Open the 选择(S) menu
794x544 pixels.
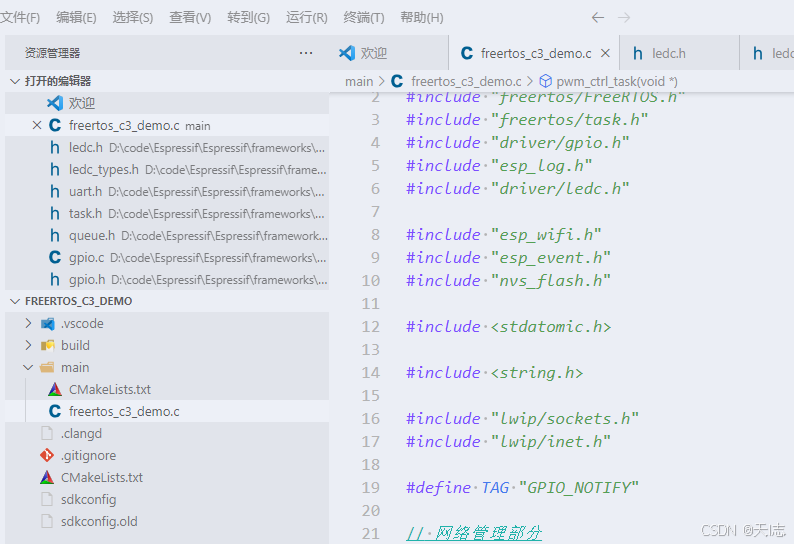[x=133, y=18]
